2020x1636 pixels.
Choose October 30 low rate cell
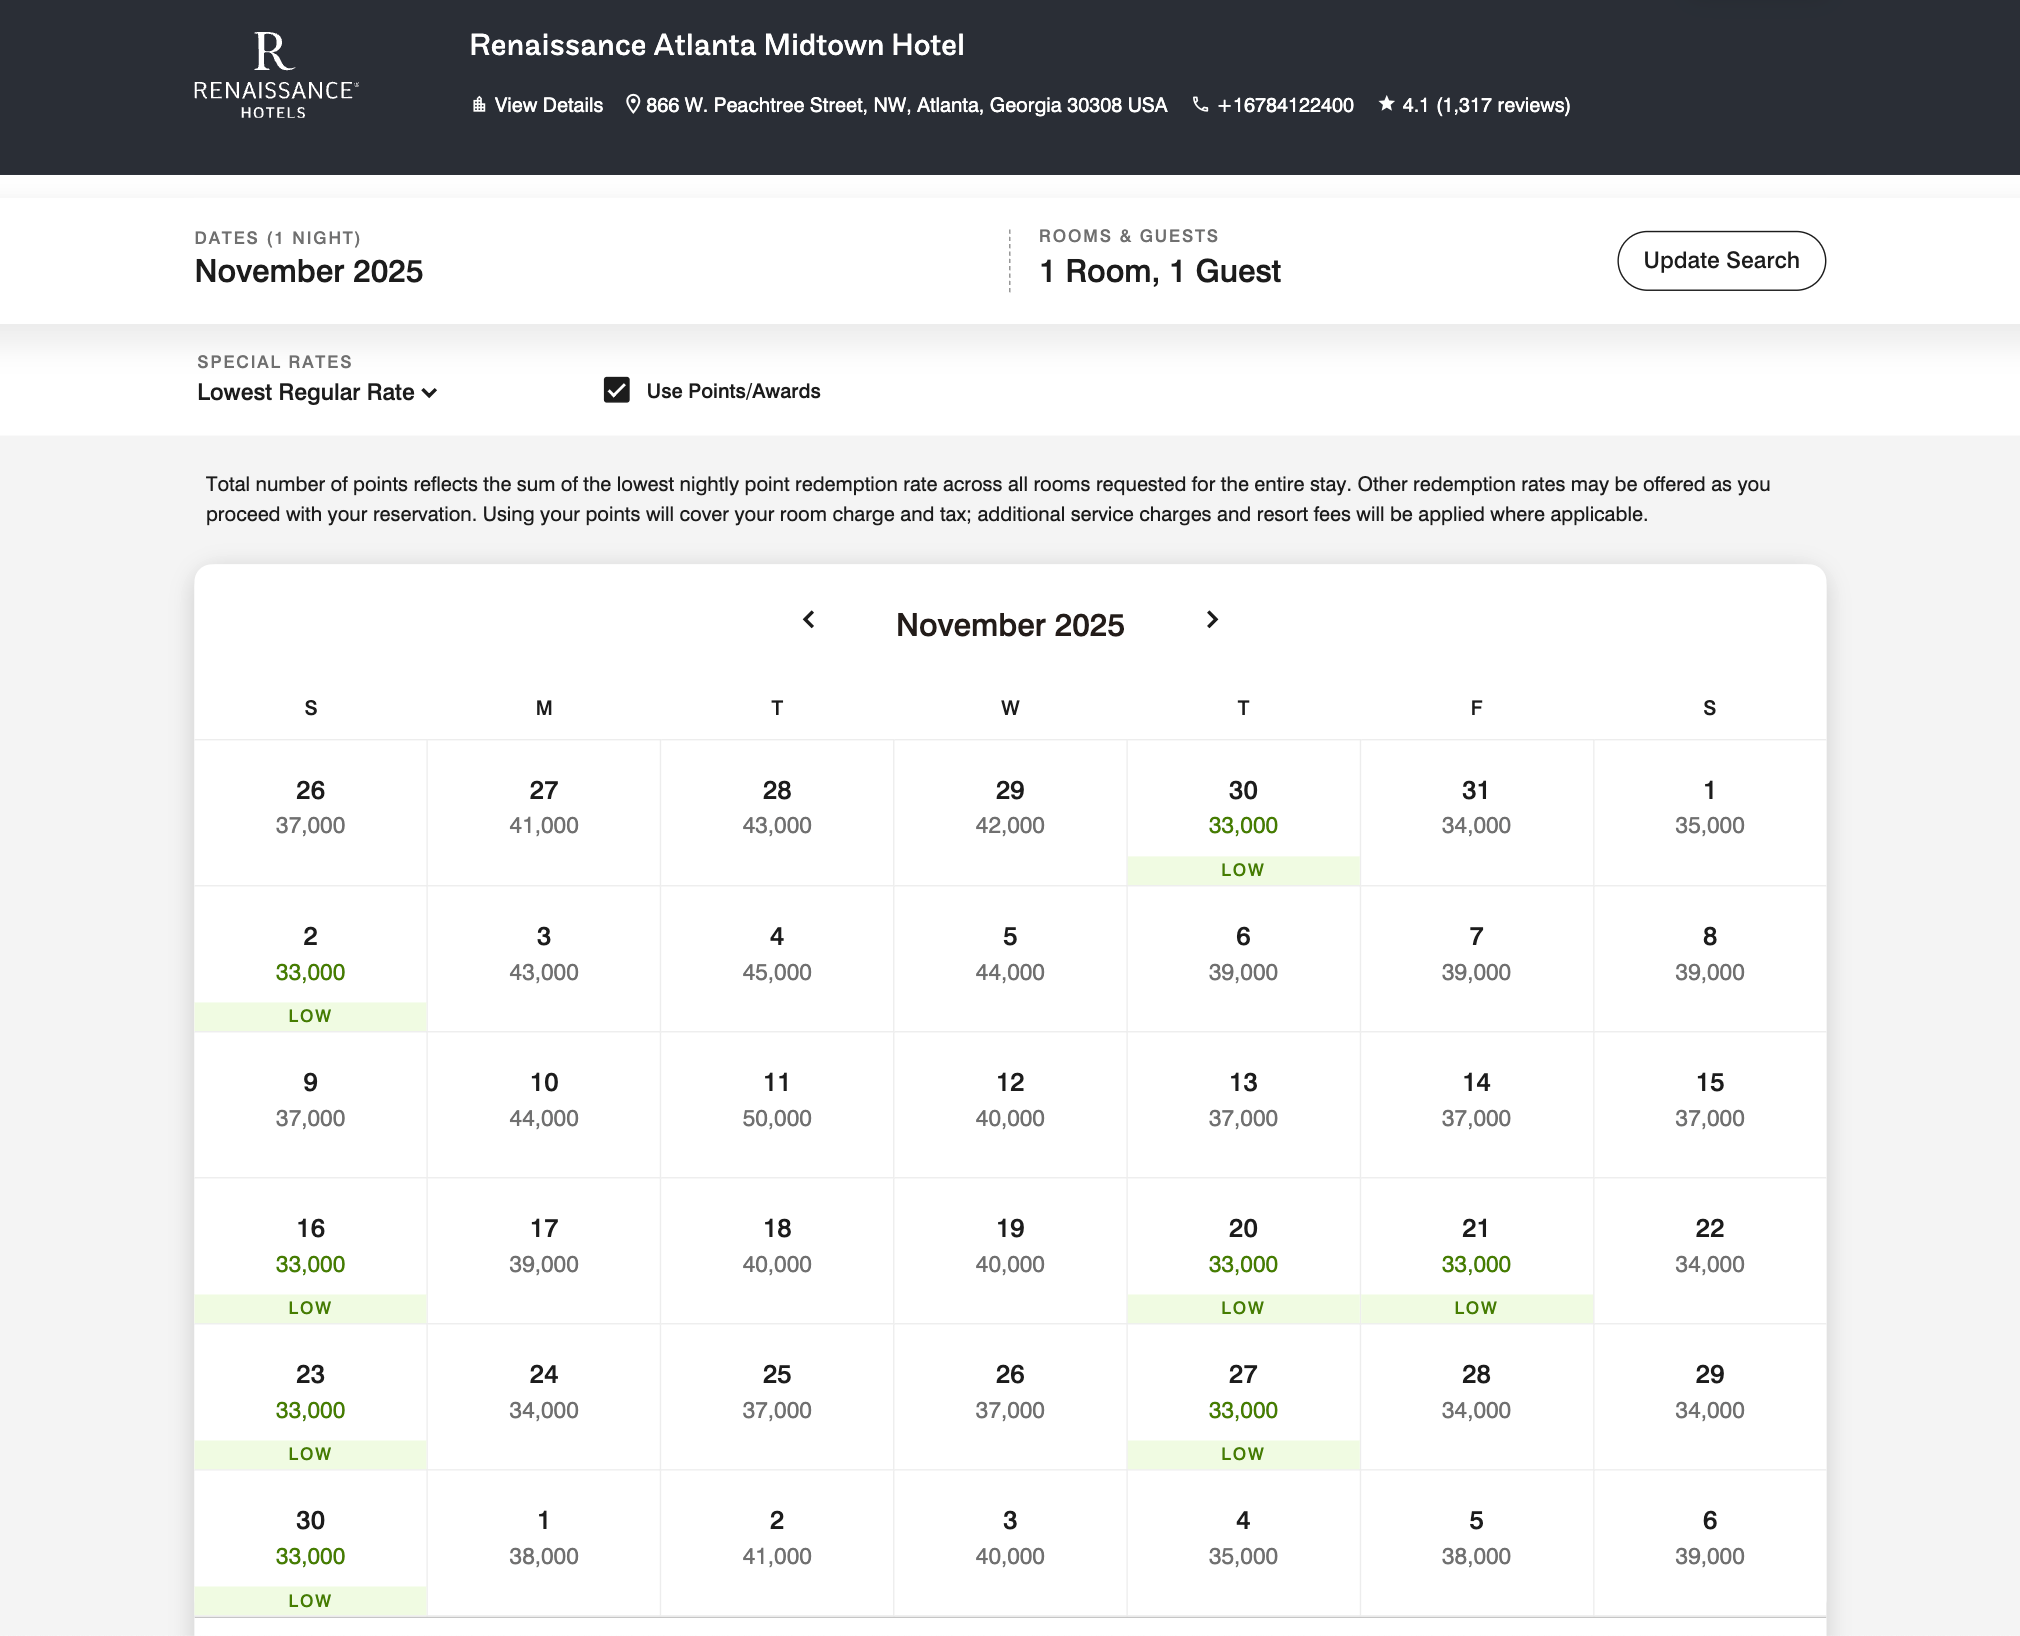[x=1243, y=812]
